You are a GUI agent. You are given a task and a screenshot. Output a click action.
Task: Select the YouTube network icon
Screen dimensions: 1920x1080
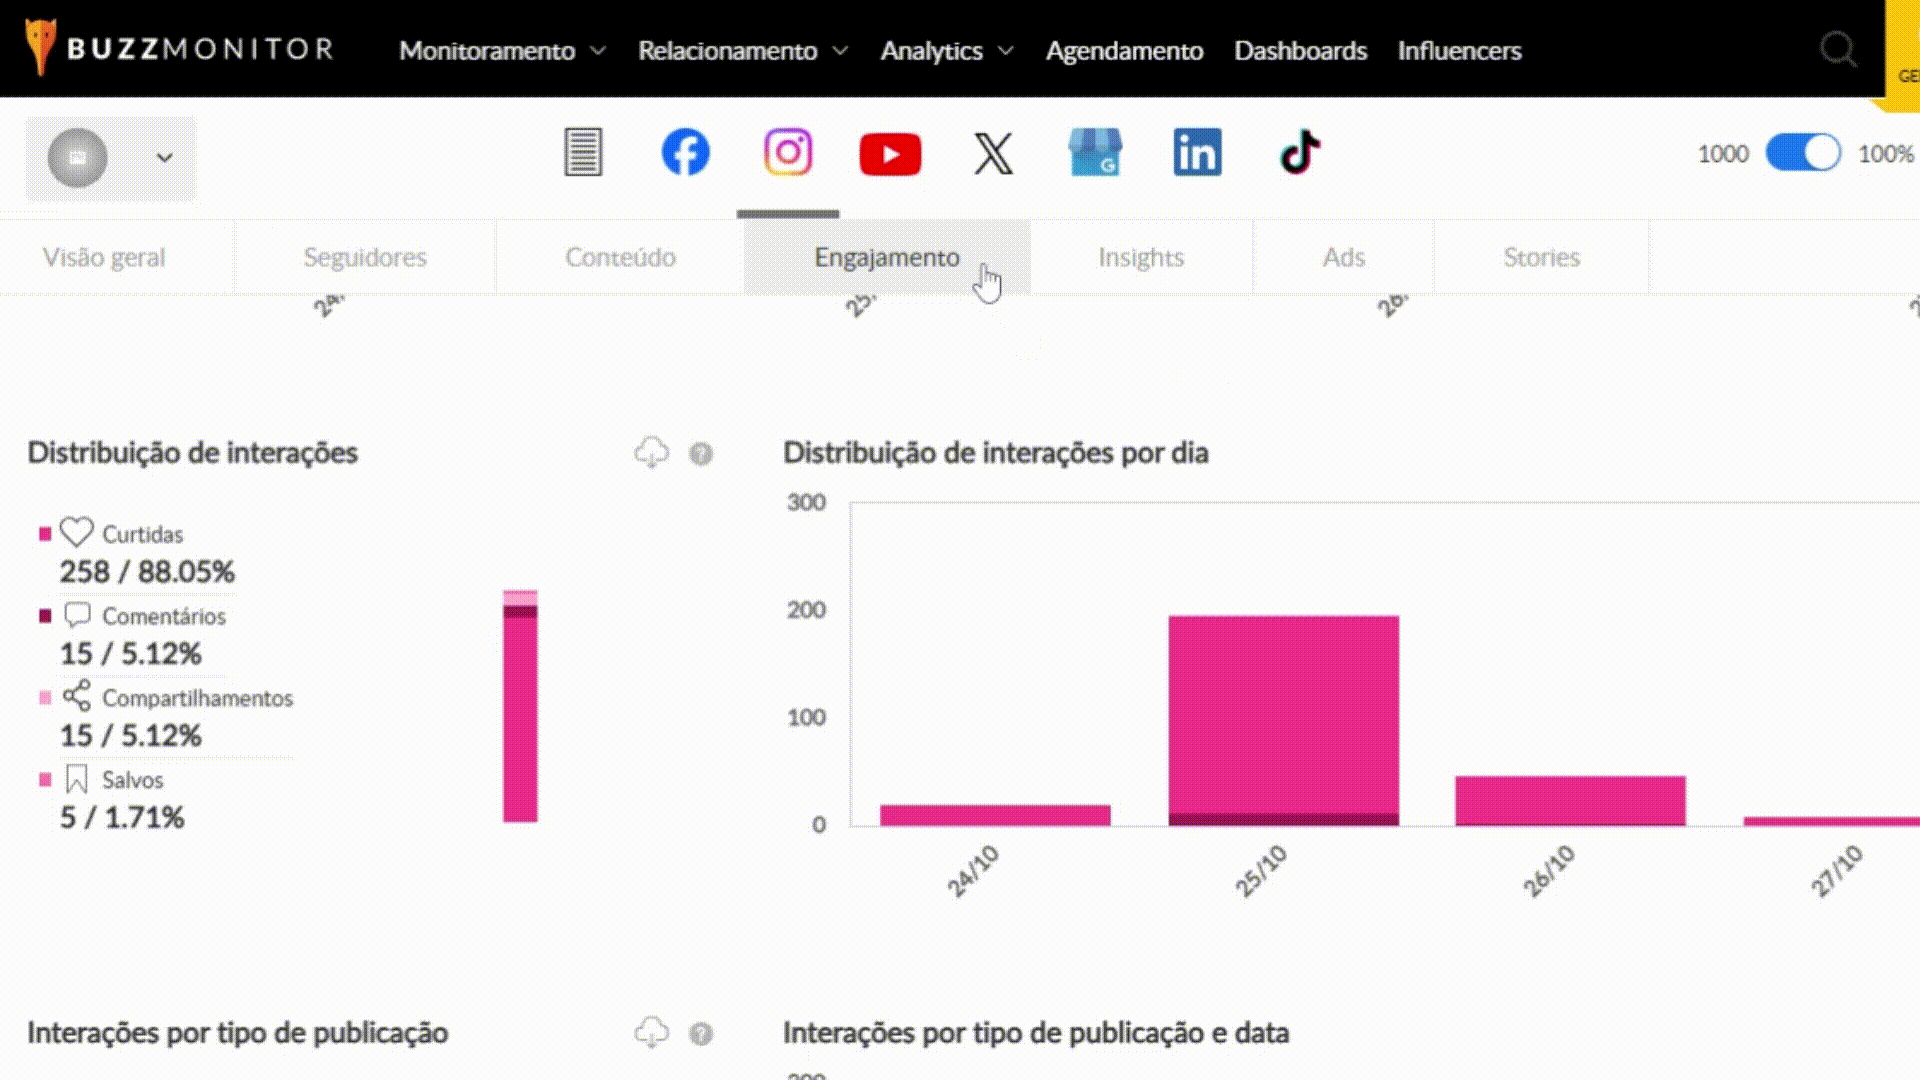click(890, 155)
